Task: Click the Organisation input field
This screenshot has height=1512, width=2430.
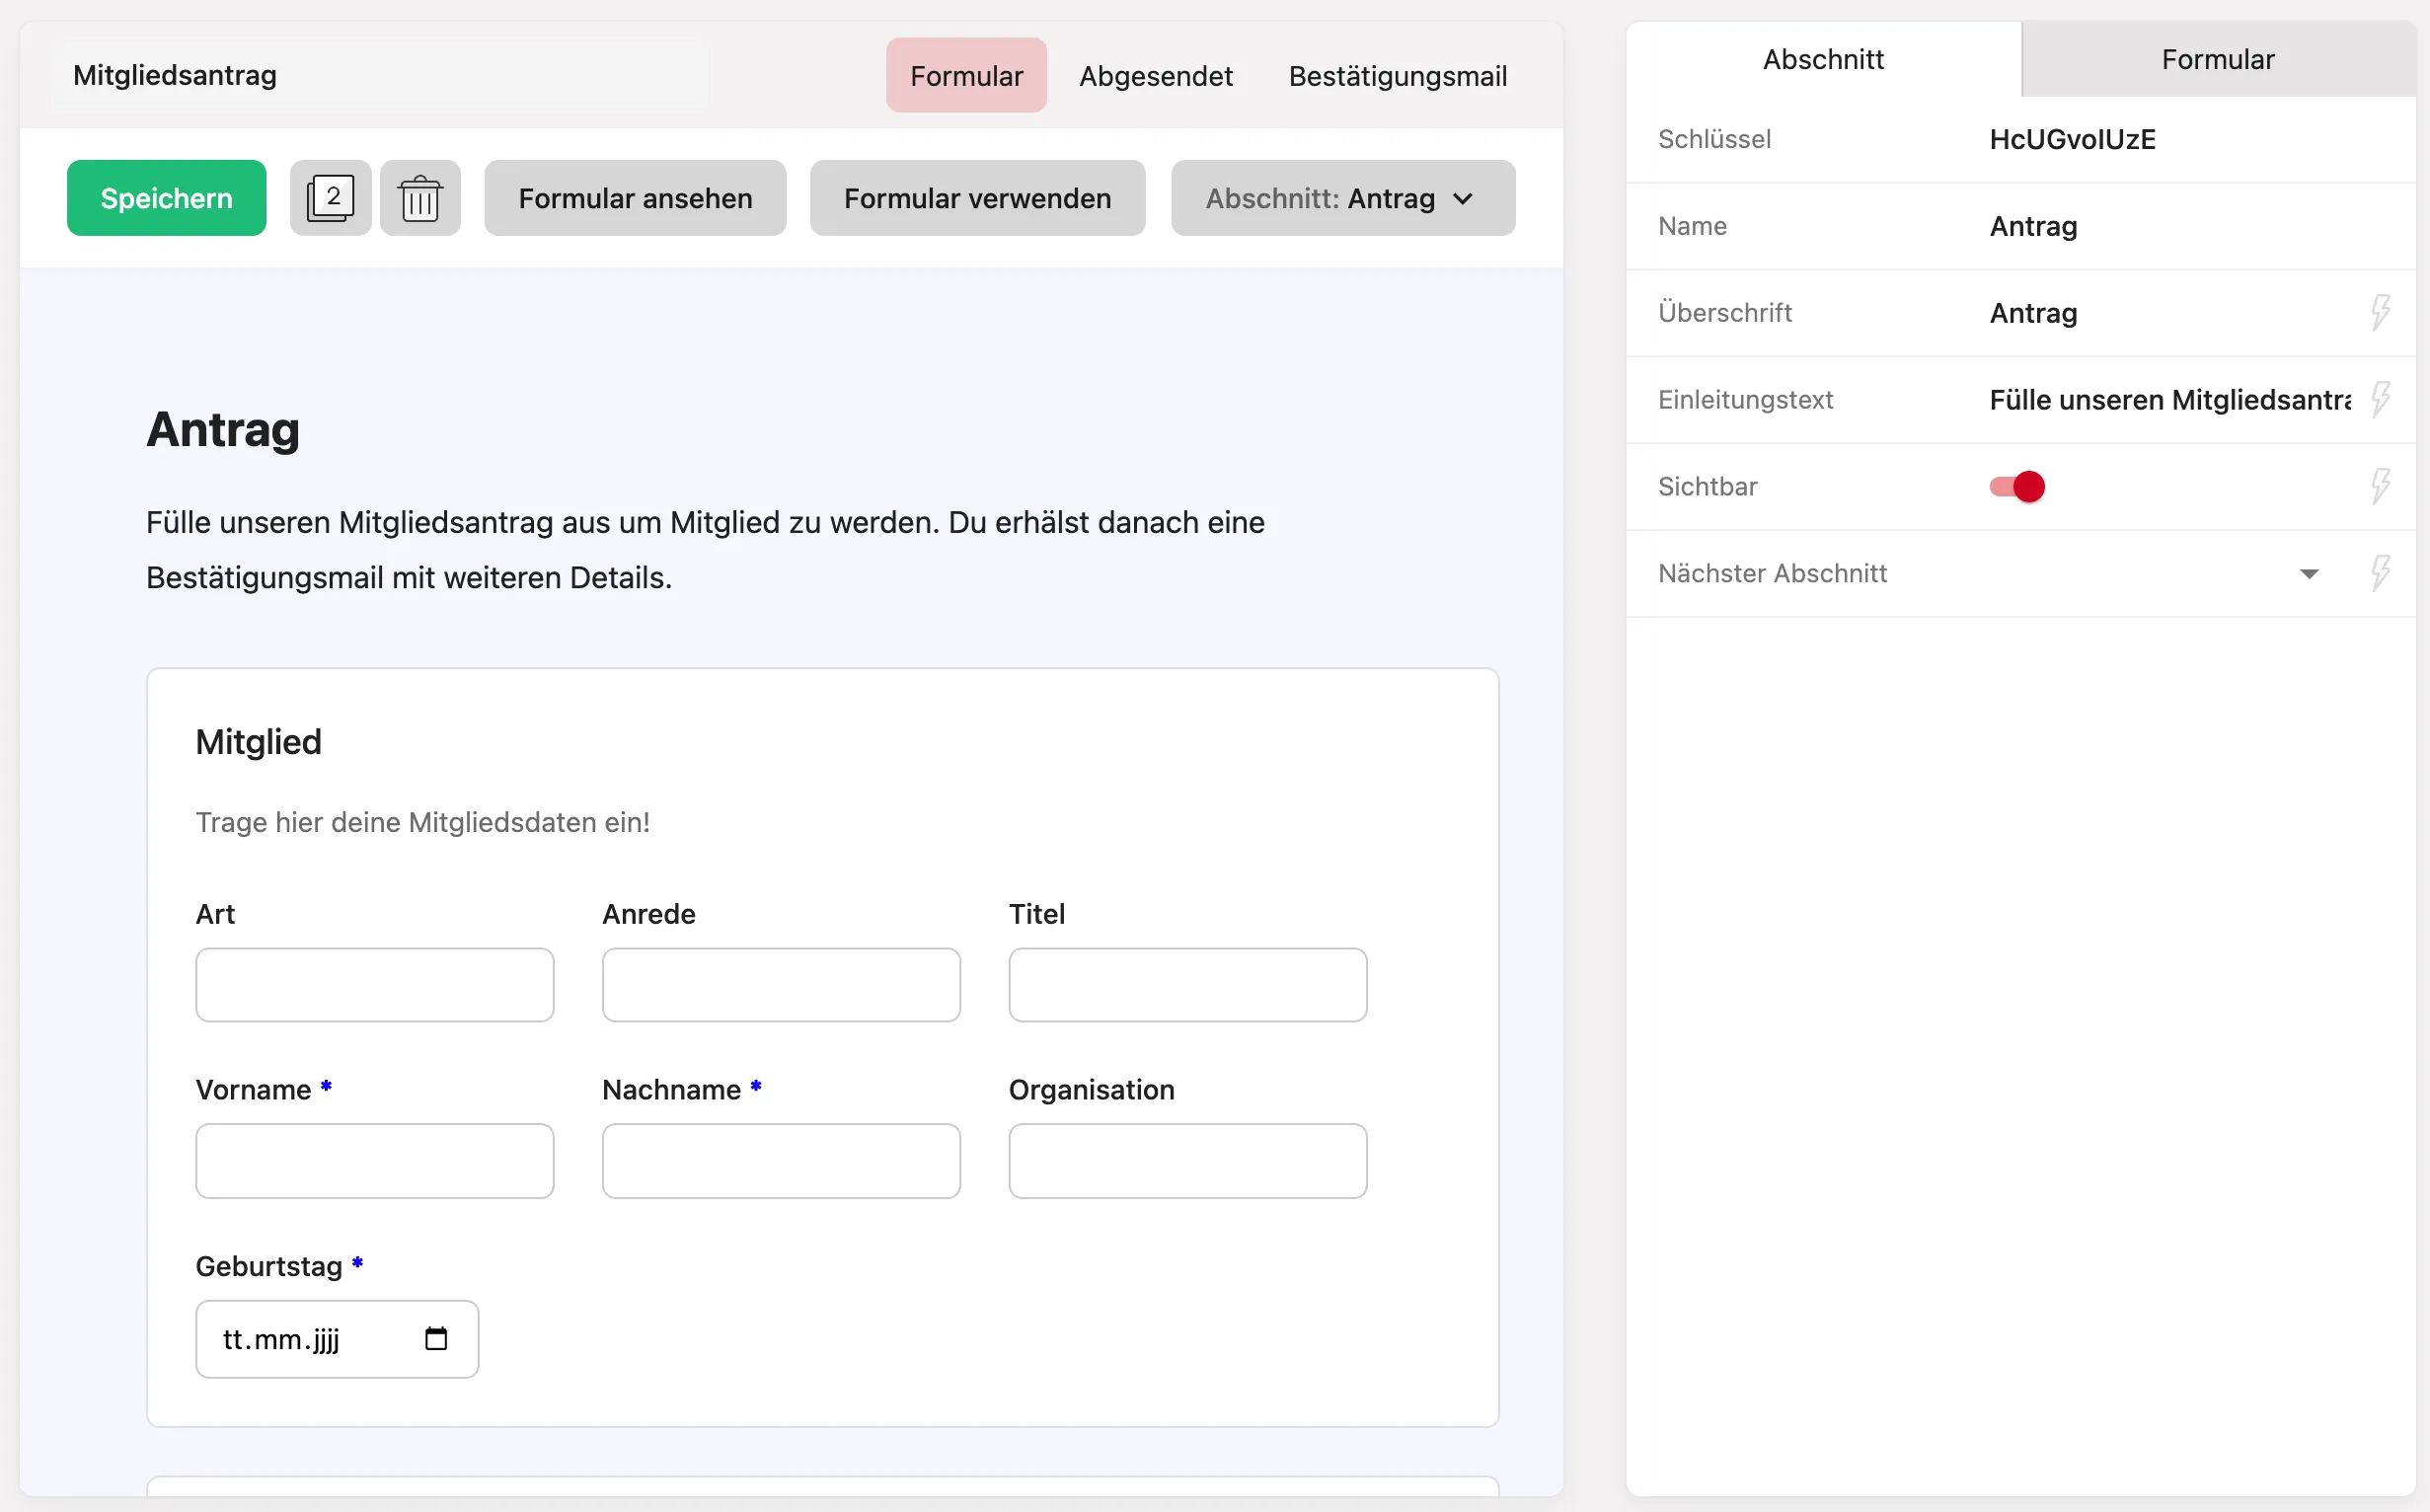Action: pos(1188,1161)
